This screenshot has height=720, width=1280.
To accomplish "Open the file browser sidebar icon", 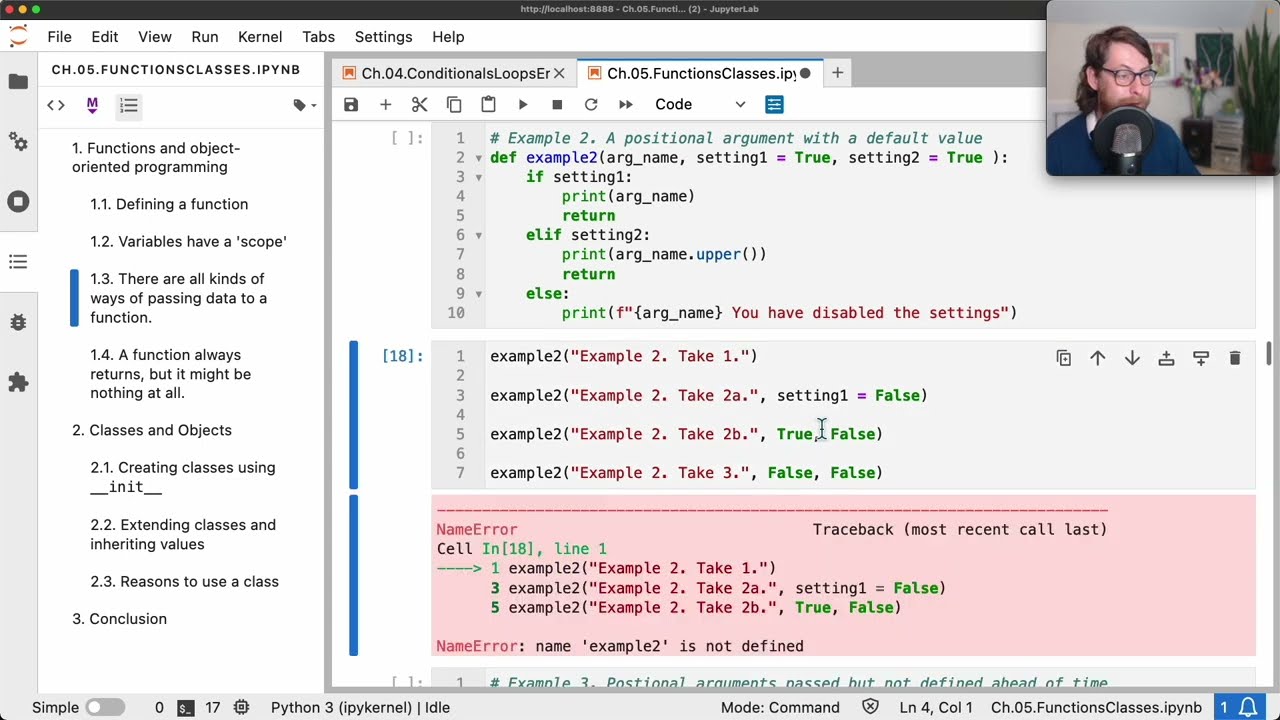I will [x=18, y=82].
